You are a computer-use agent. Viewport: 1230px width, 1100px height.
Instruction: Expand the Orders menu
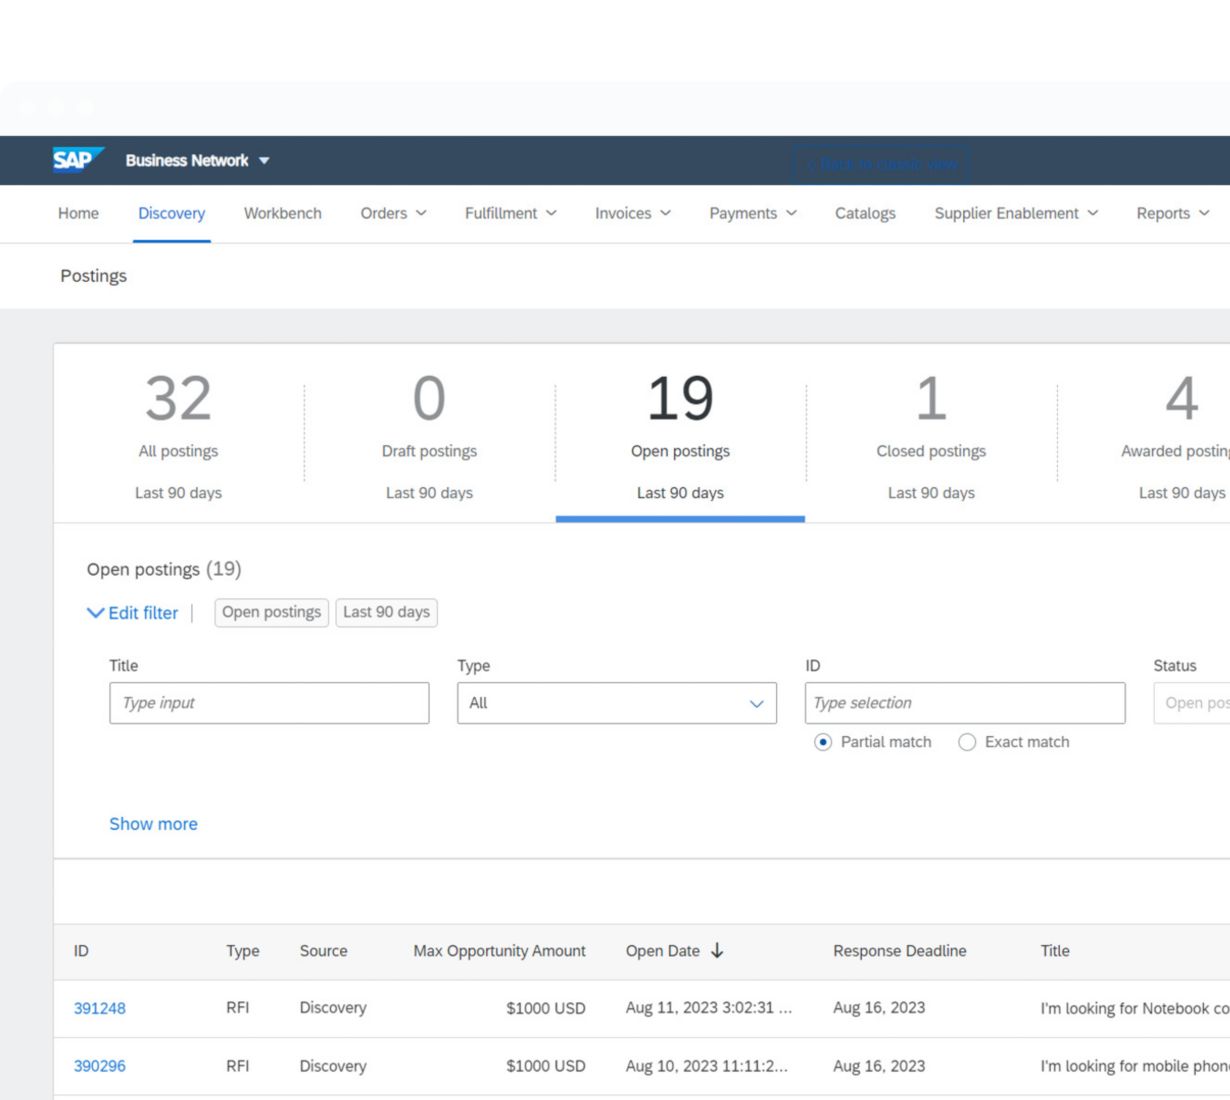pos(393,213)
